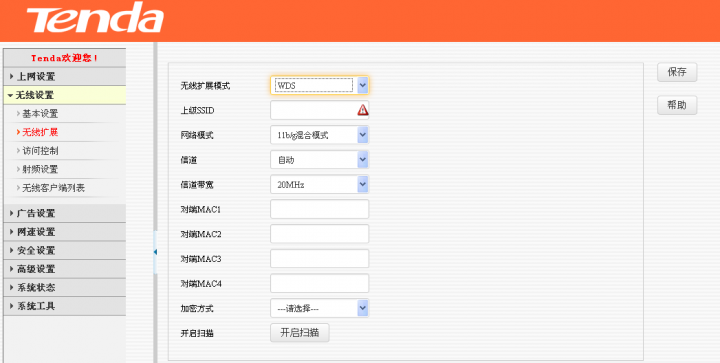Viewport: 720px width, 363px height.
Task: Click the Tenda欢迎您 welcome header
Action: coord(64,58)
